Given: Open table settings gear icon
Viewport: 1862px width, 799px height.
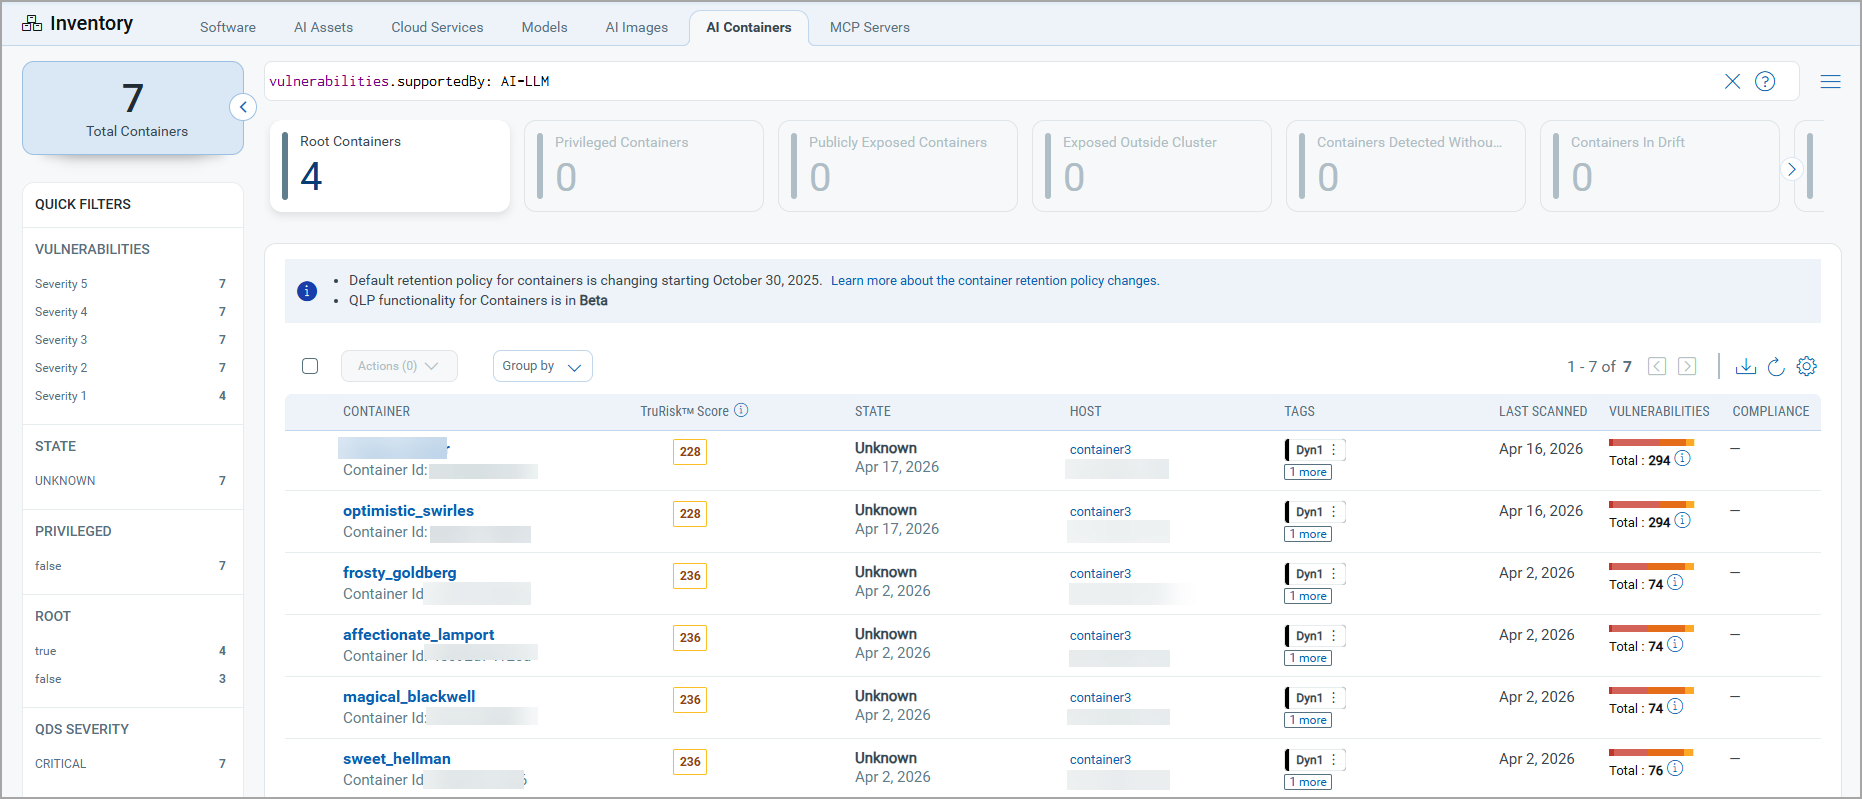Looking at the screenshot, I should 1806,366.
